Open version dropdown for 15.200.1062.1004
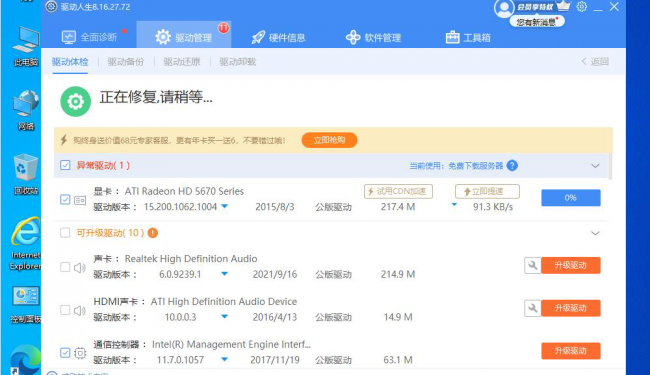The image size is (650, 375). (x=224, y=206)
